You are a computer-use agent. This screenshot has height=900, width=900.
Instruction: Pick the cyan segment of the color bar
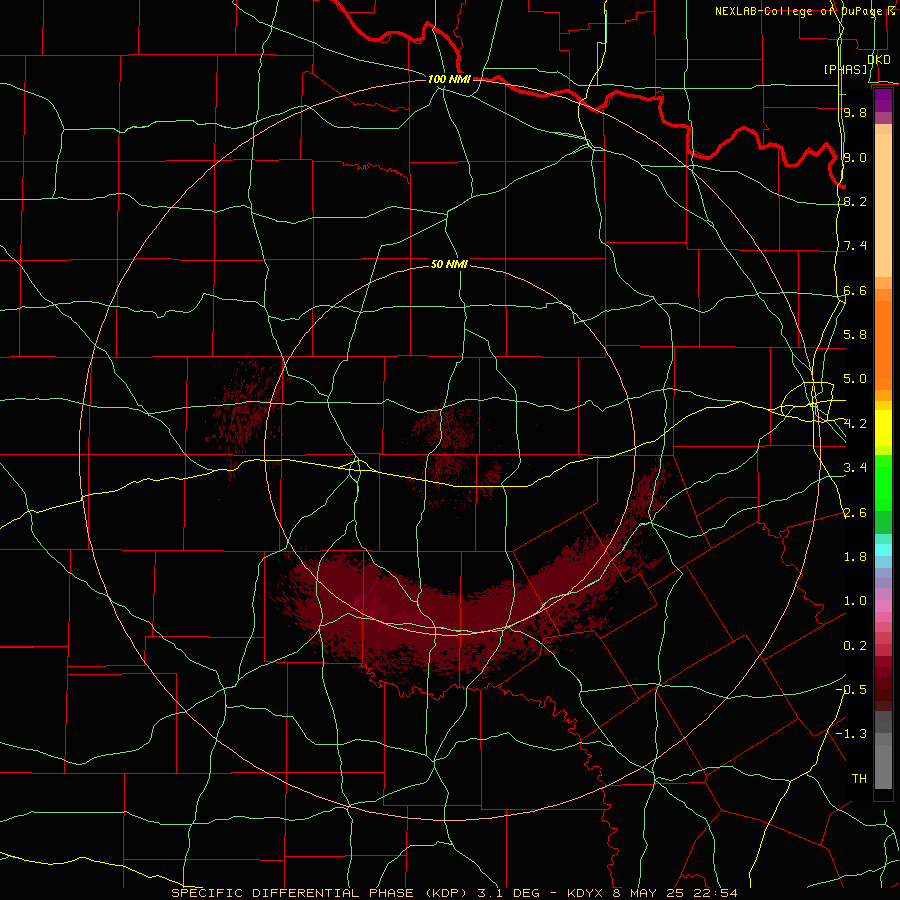pyautogui.click(x=883, y=550)
